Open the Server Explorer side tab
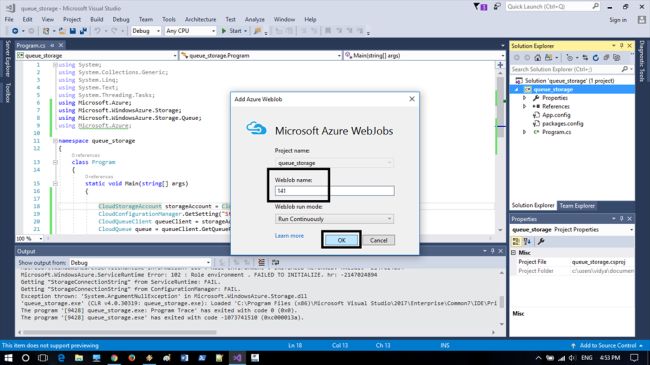The width and height of the screenshot is (650, 365). pos(7,58)
